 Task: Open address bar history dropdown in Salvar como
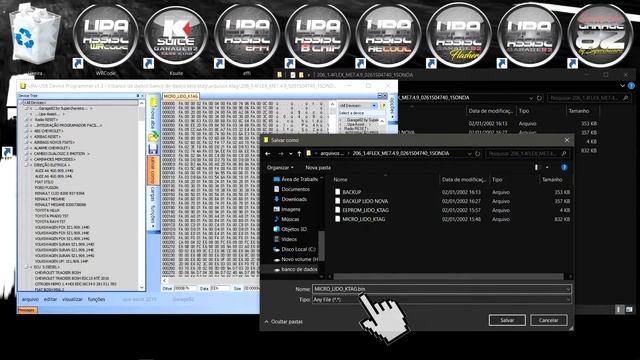point(469,153)
